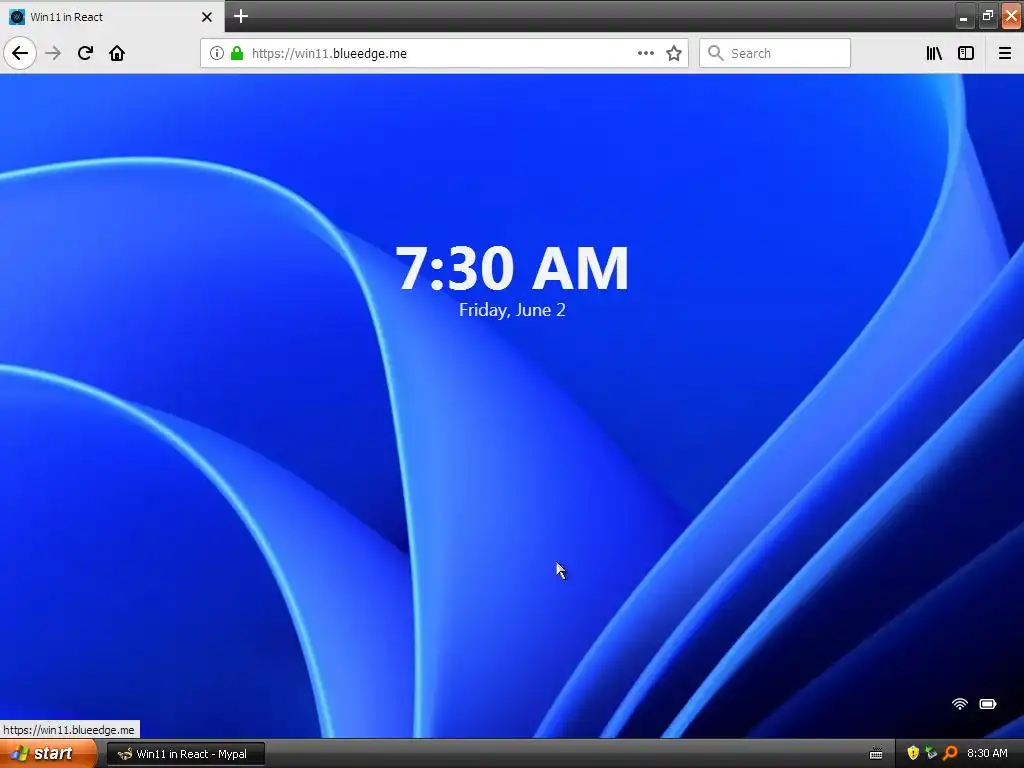Open the yellow security shield tray icon

pyautogui.click(x=913, y=753)
